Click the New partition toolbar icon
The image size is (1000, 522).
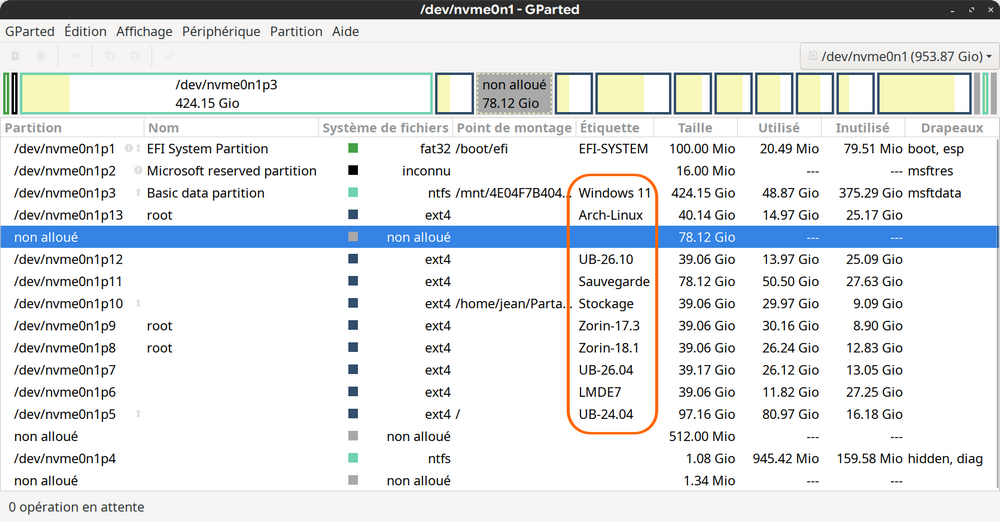15,56
